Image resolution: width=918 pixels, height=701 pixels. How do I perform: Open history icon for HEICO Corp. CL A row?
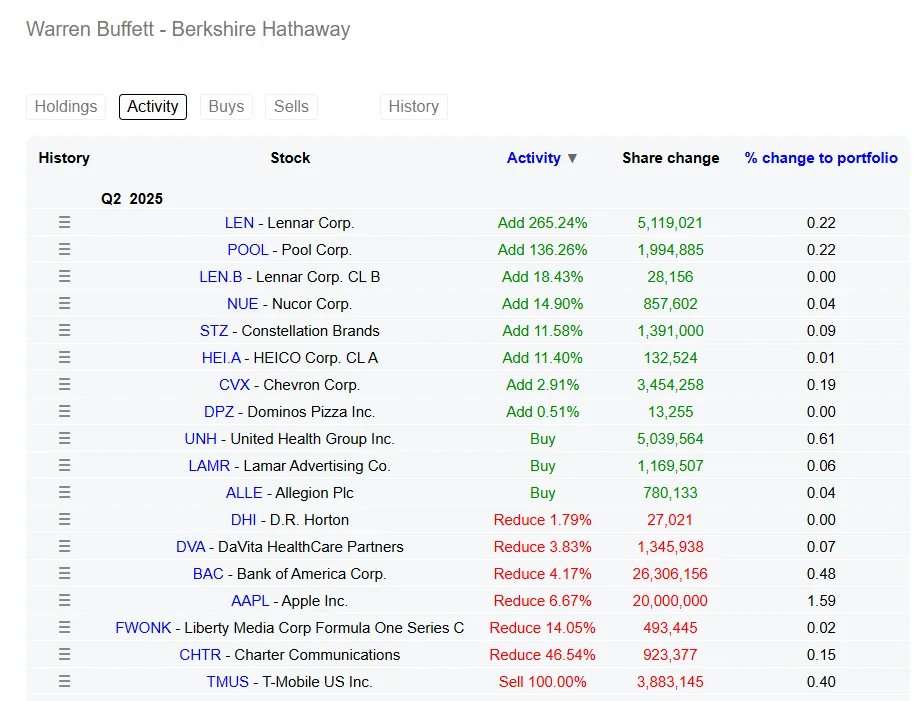click(x=64, y=357)
